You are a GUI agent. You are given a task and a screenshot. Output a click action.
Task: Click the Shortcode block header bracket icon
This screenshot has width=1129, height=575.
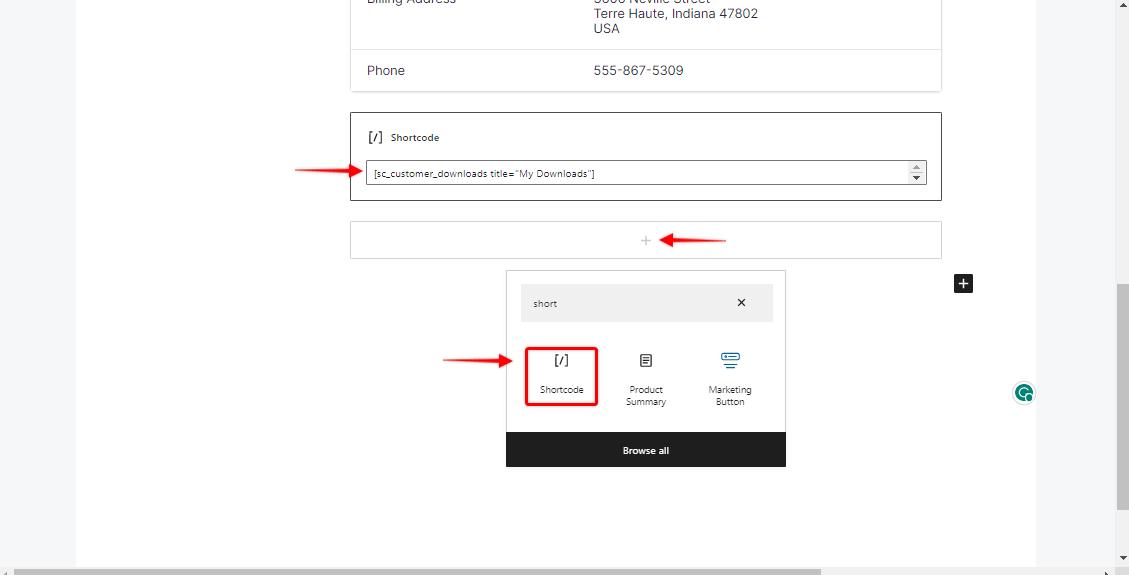(375, 137)
